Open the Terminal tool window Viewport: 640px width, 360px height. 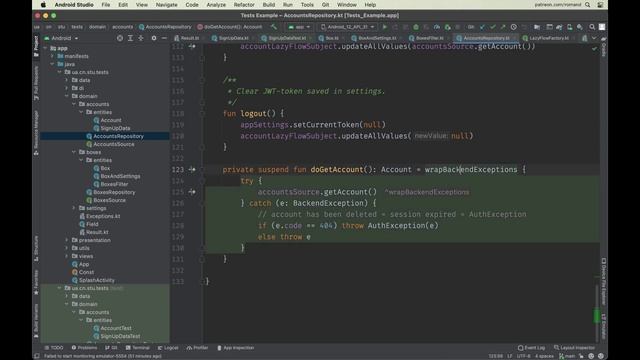coord(138,348)
